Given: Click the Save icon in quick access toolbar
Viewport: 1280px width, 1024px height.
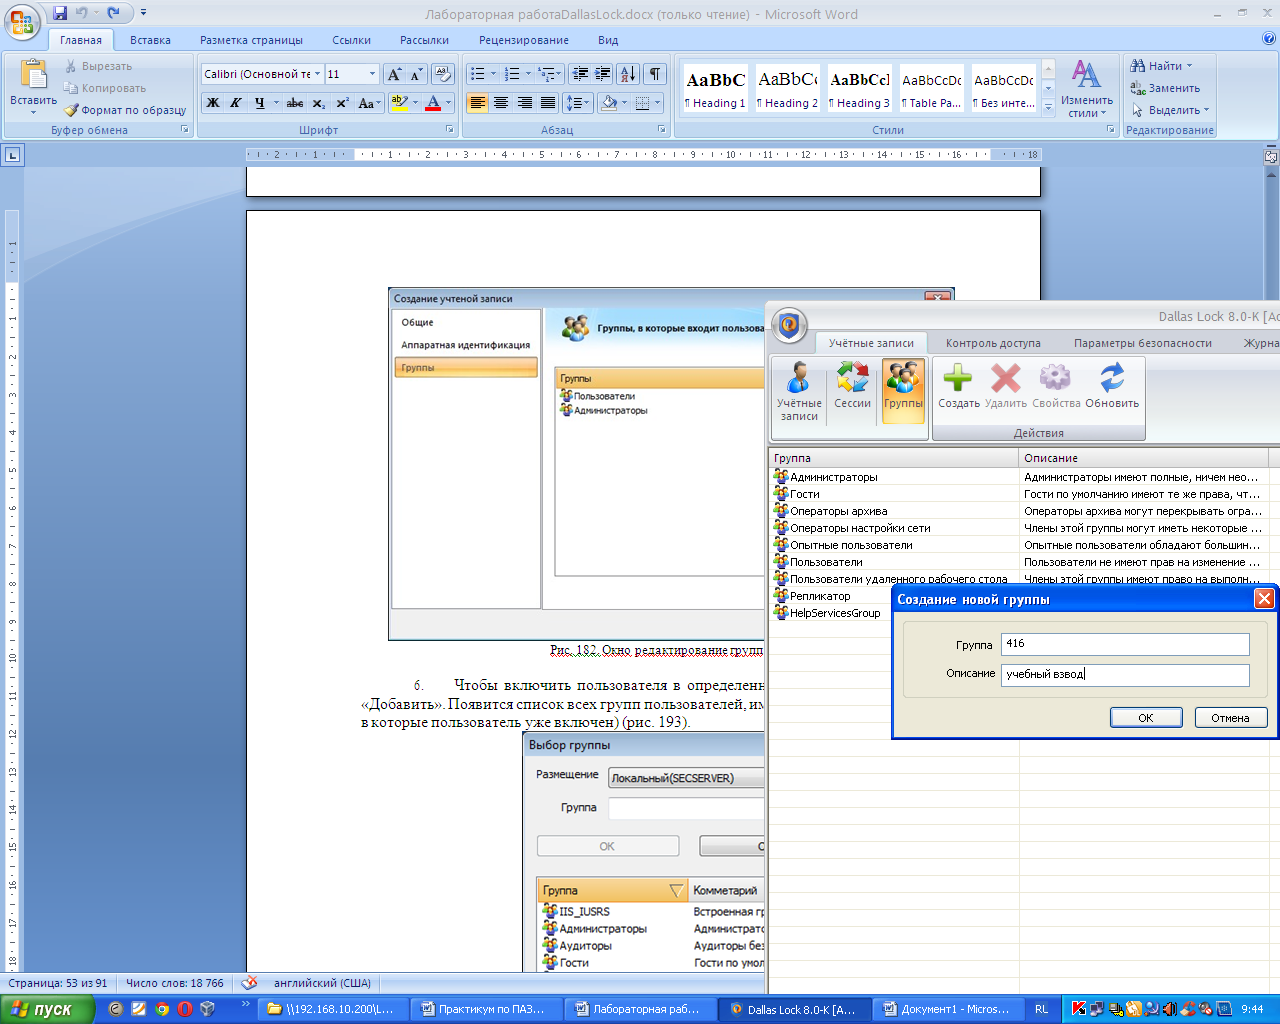Looking at the screenshot, I should coord(60,13).
